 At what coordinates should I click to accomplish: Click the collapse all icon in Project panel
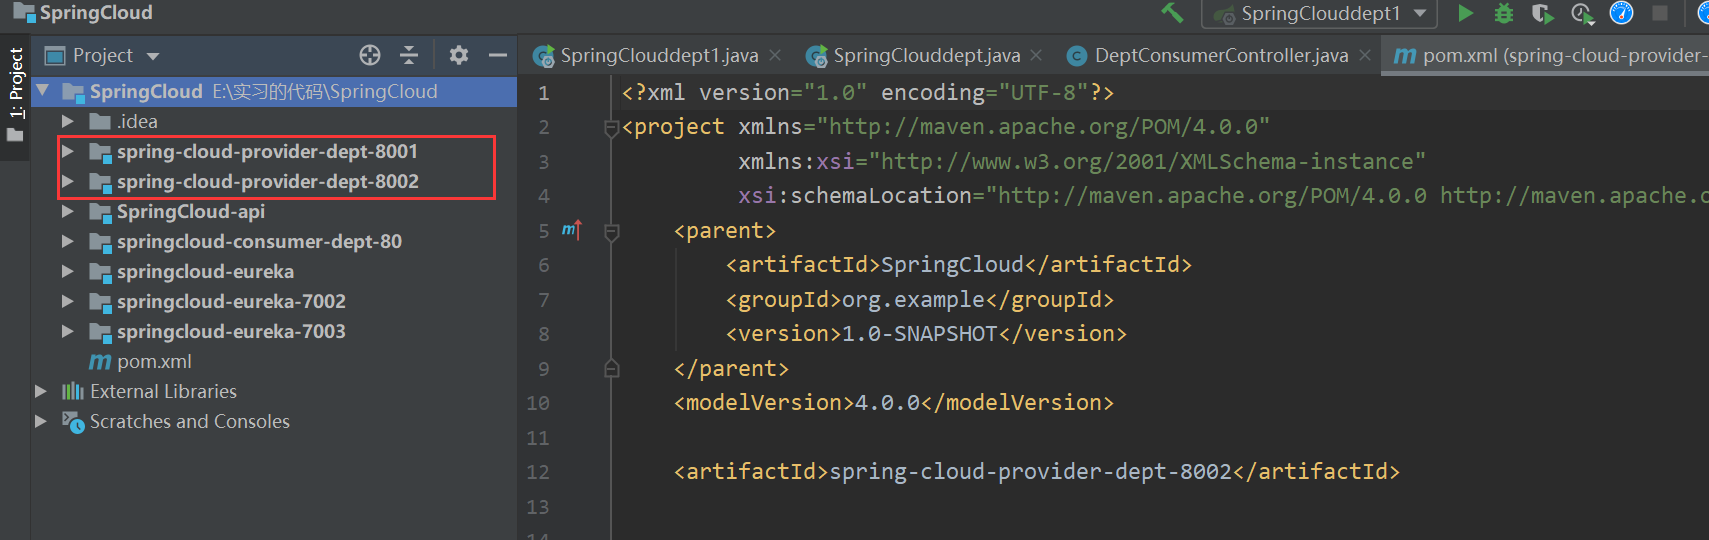(x=409, y=55)
